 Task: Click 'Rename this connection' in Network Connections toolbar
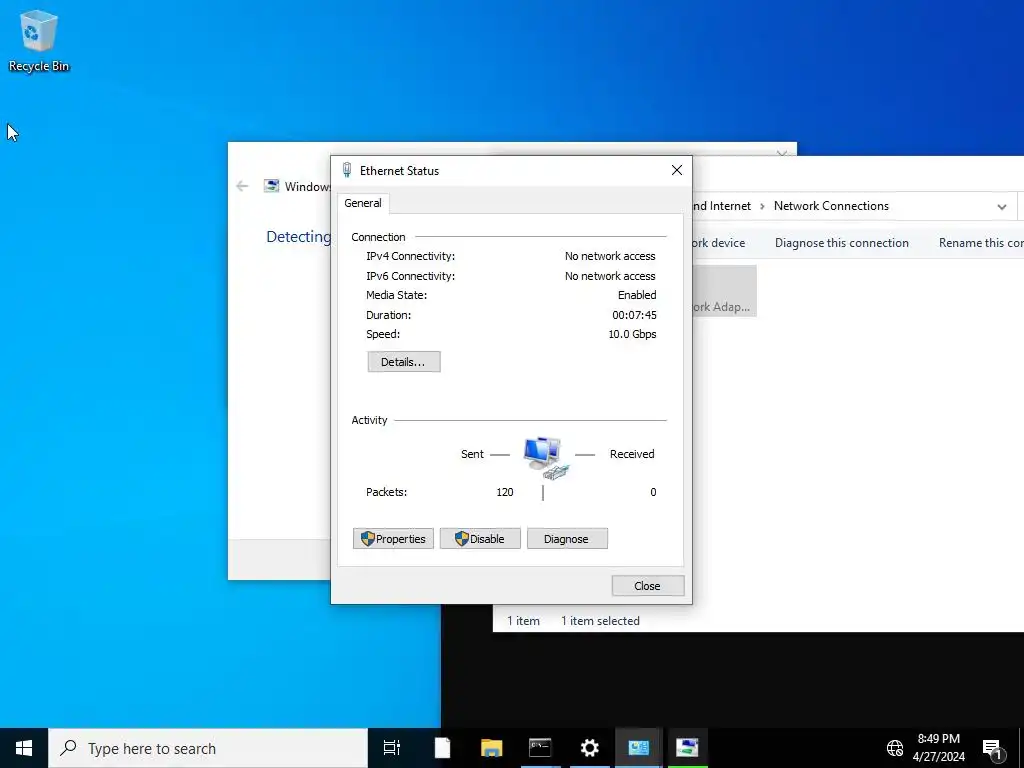[x=981, y=243]
